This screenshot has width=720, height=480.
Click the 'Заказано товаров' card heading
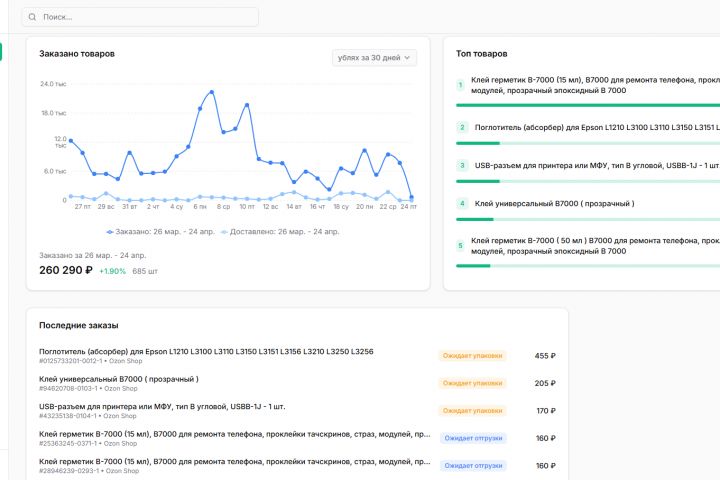[77, 54]
